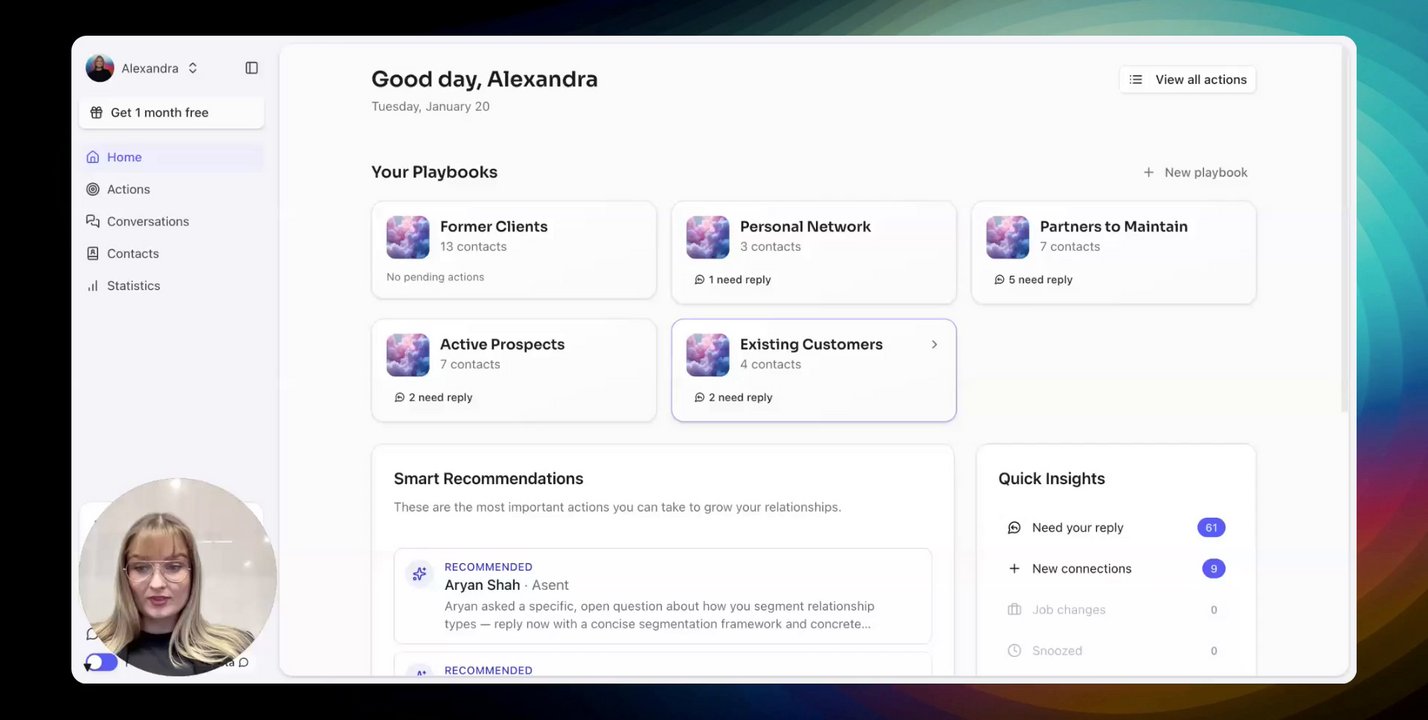This screenshot has height=720, width=1428.
Task: Click the Need your reply chat icon
Action: pos(1014,528)
